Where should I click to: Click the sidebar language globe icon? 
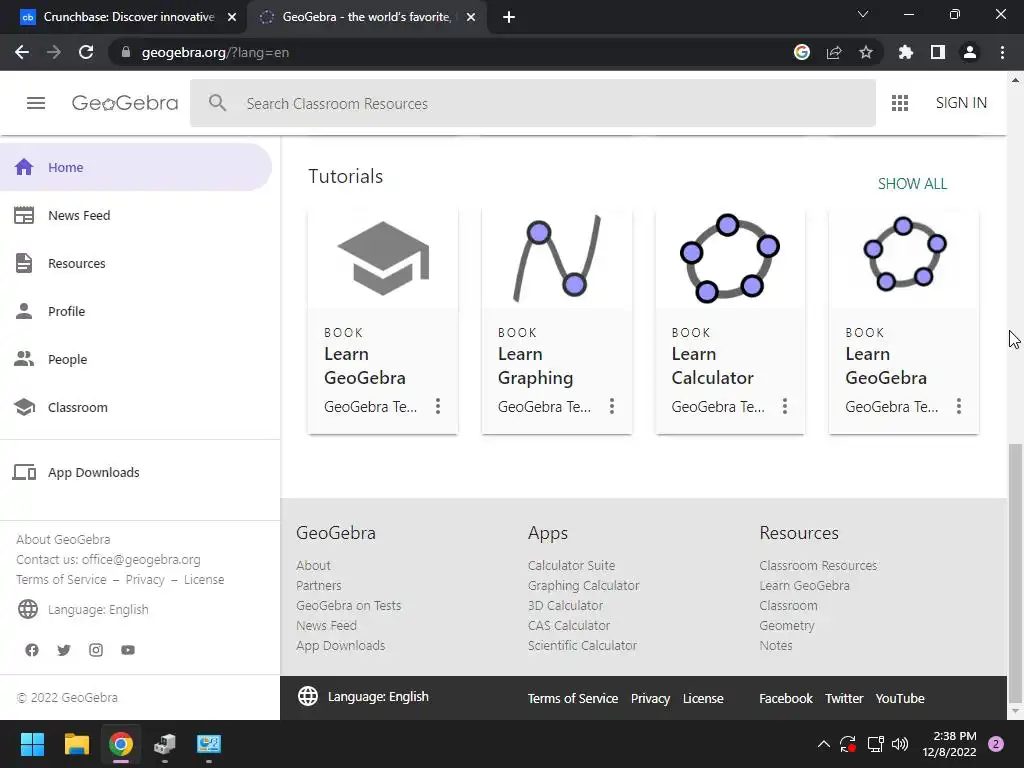pos(28,609)
